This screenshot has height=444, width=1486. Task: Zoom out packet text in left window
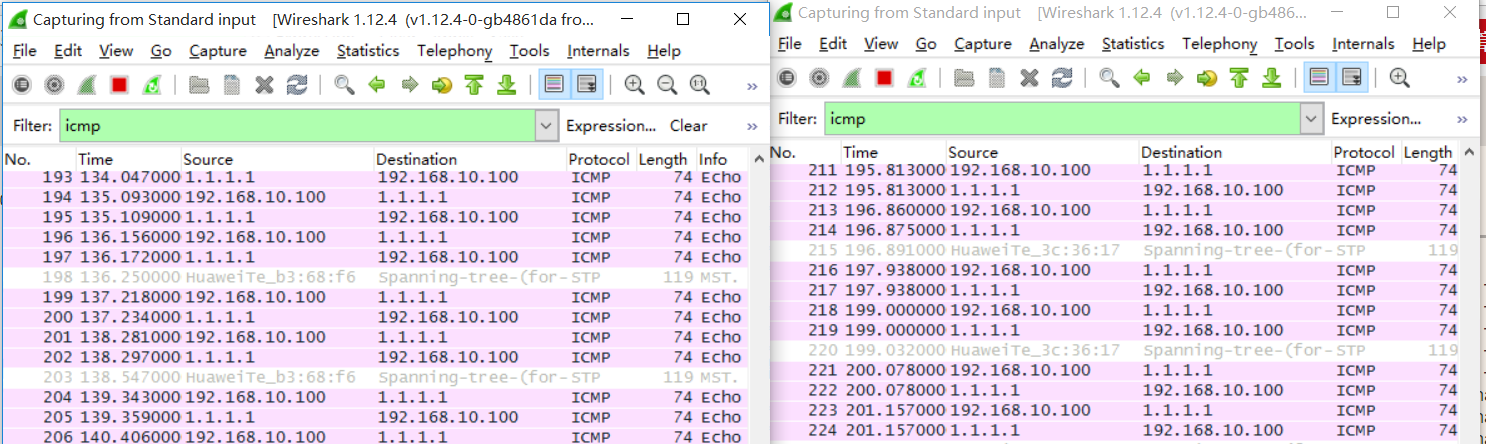(x=667, y=86)
